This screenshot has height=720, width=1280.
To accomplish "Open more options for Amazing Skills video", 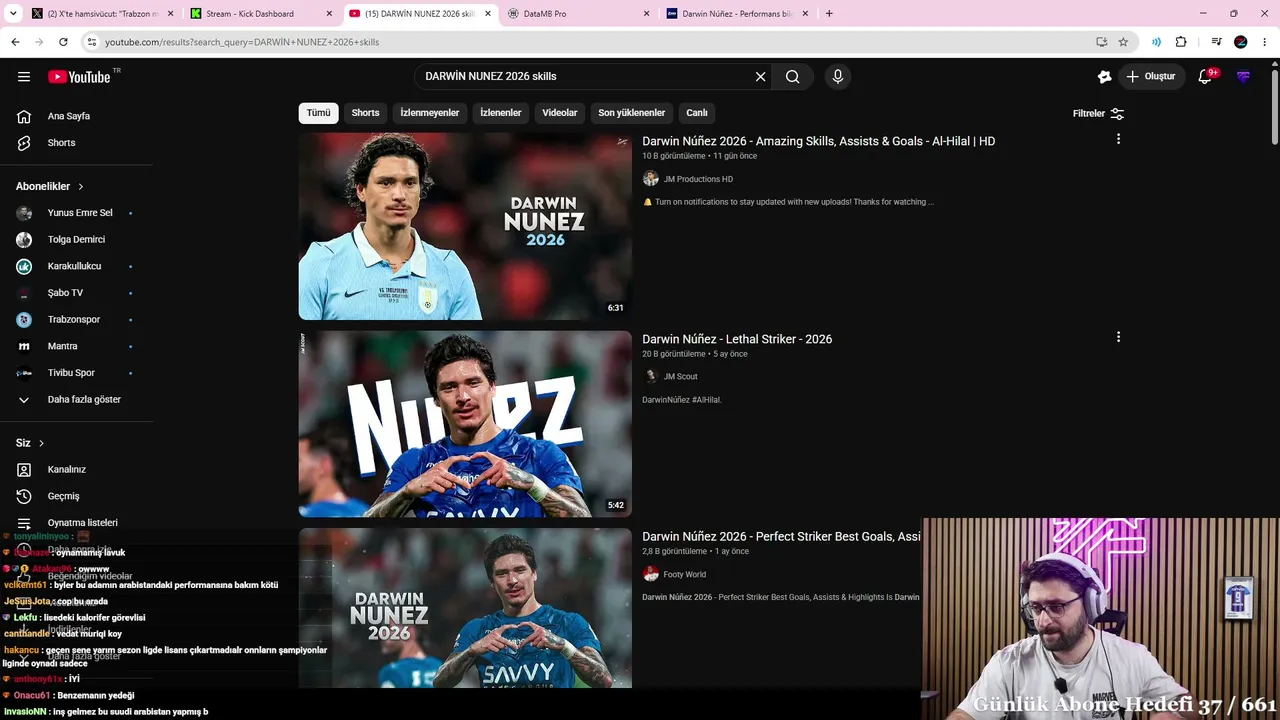I will click(x=1118, y=139).
